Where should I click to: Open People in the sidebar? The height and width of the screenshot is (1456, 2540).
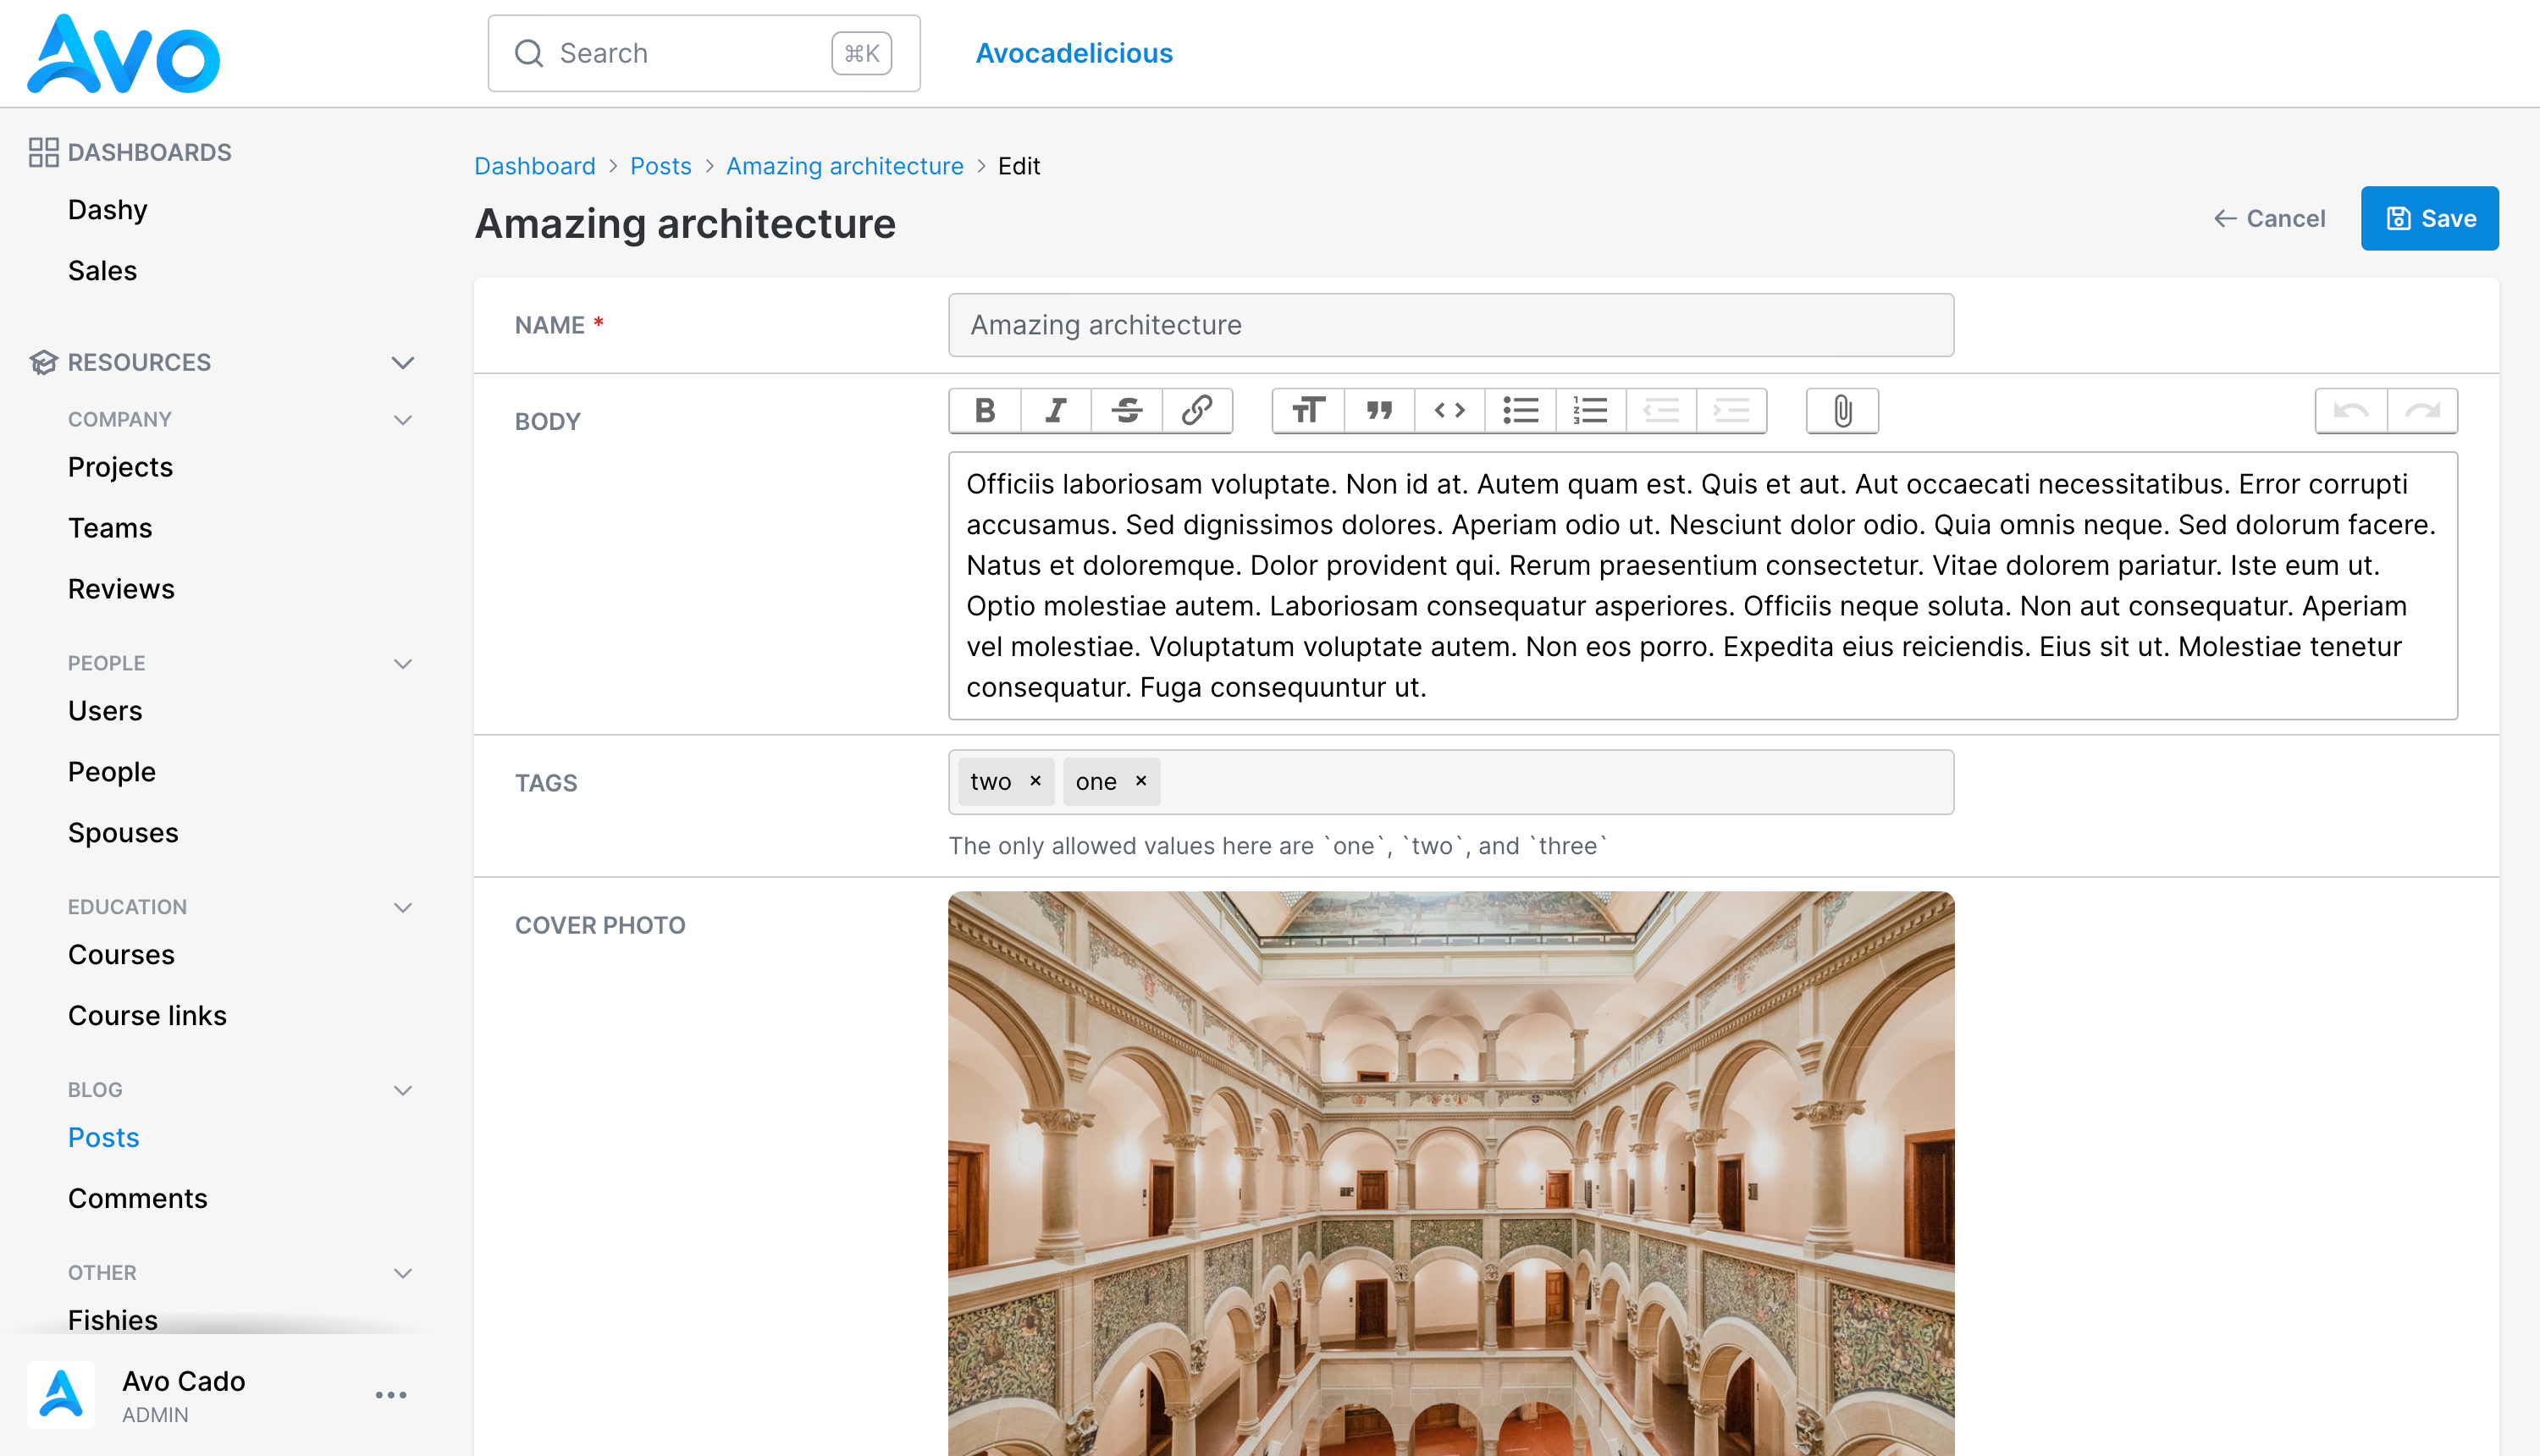[112, 772]
